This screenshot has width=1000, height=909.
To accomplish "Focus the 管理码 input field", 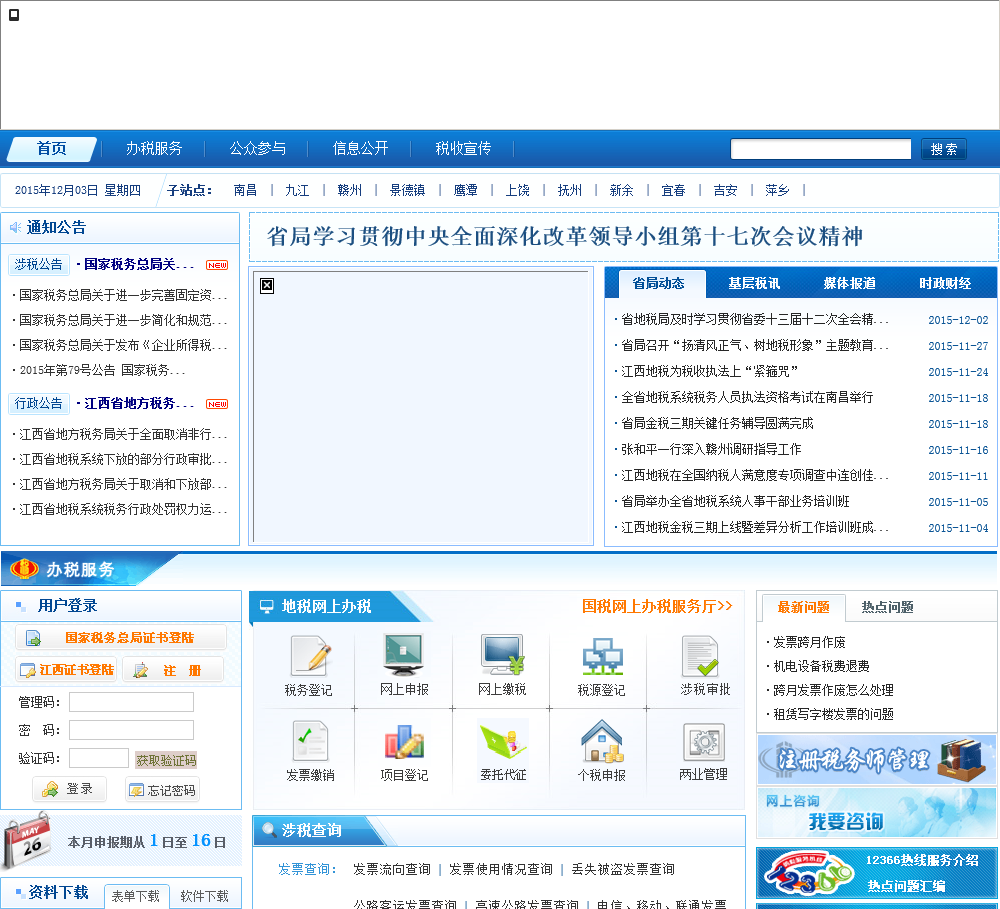I will coord(131,702).
